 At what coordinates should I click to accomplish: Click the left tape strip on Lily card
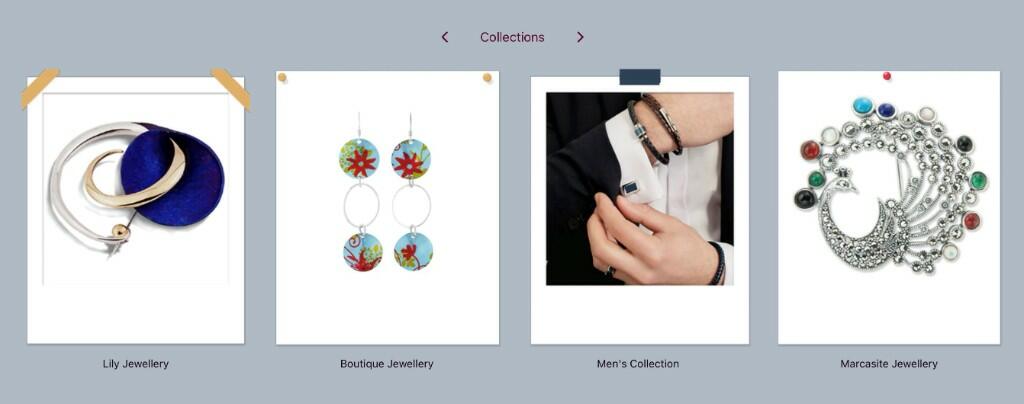(40, 88)
